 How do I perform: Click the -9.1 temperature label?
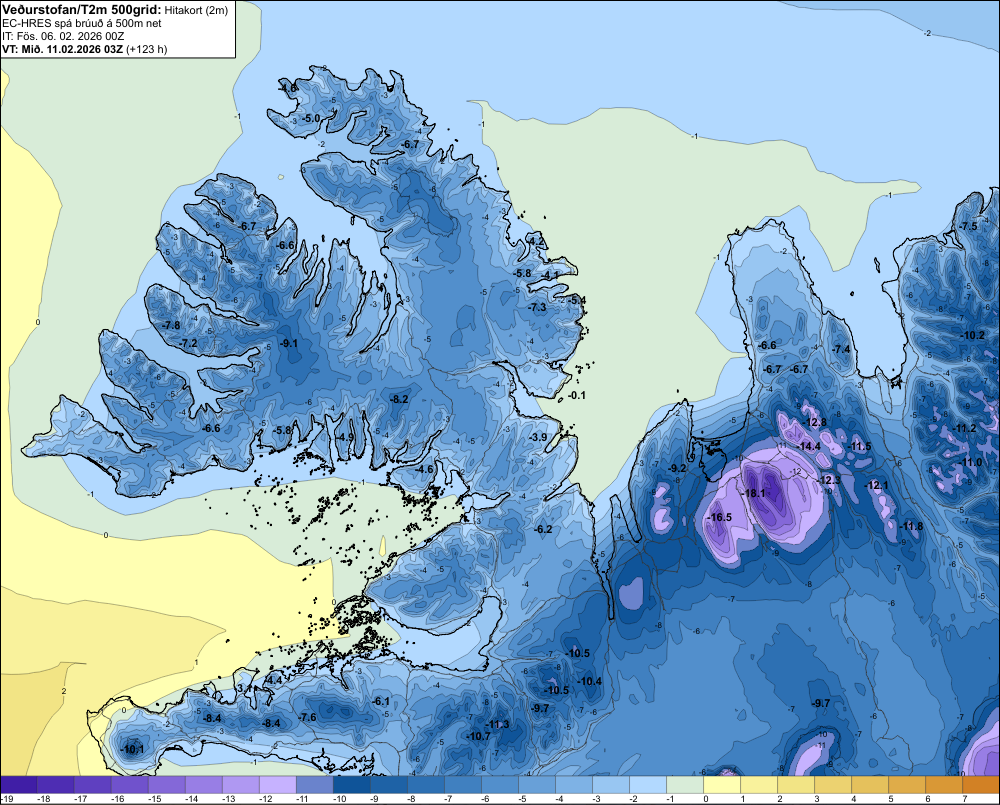click(x=289, y=343)
